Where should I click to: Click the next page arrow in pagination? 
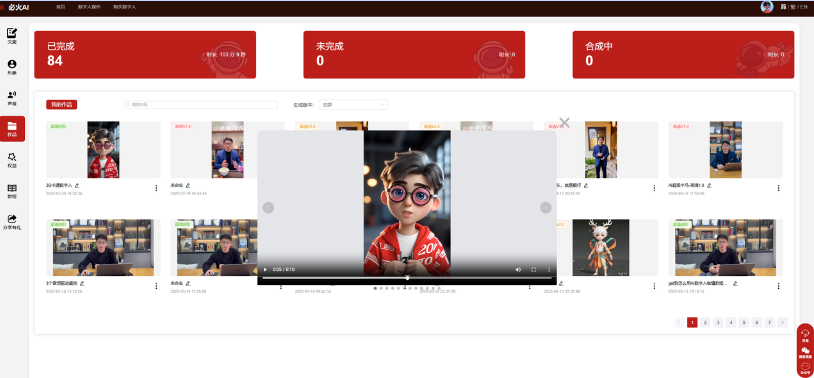(783, 322)
